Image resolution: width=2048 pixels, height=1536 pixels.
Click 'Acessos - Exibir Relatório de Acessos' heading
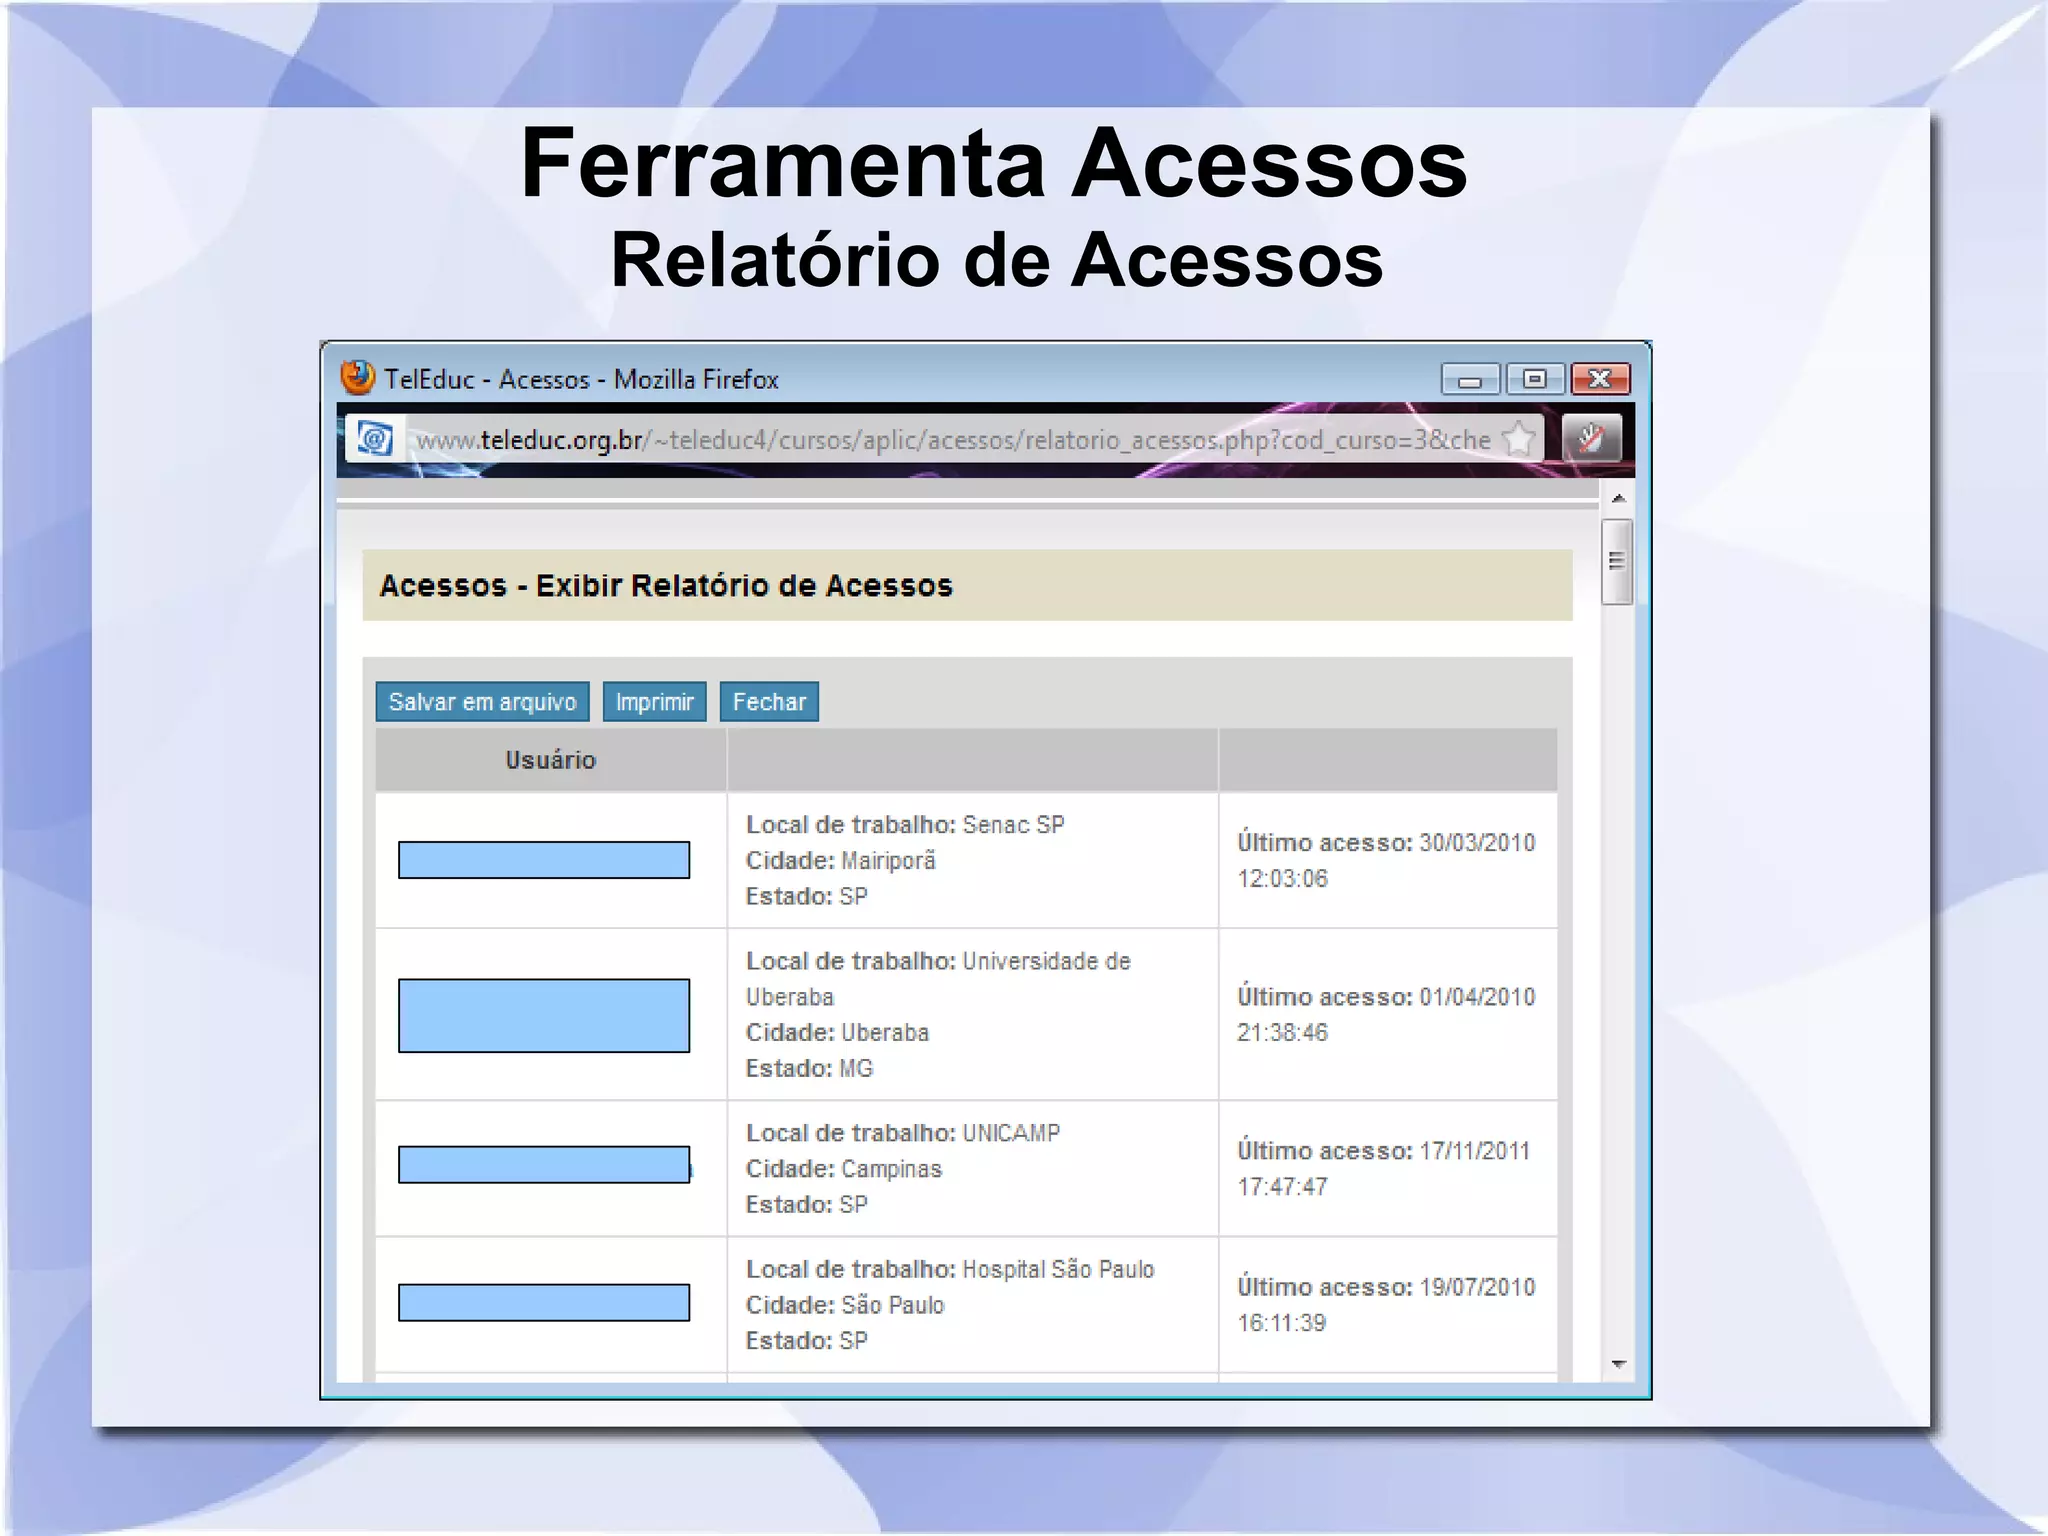pos(666,585)
